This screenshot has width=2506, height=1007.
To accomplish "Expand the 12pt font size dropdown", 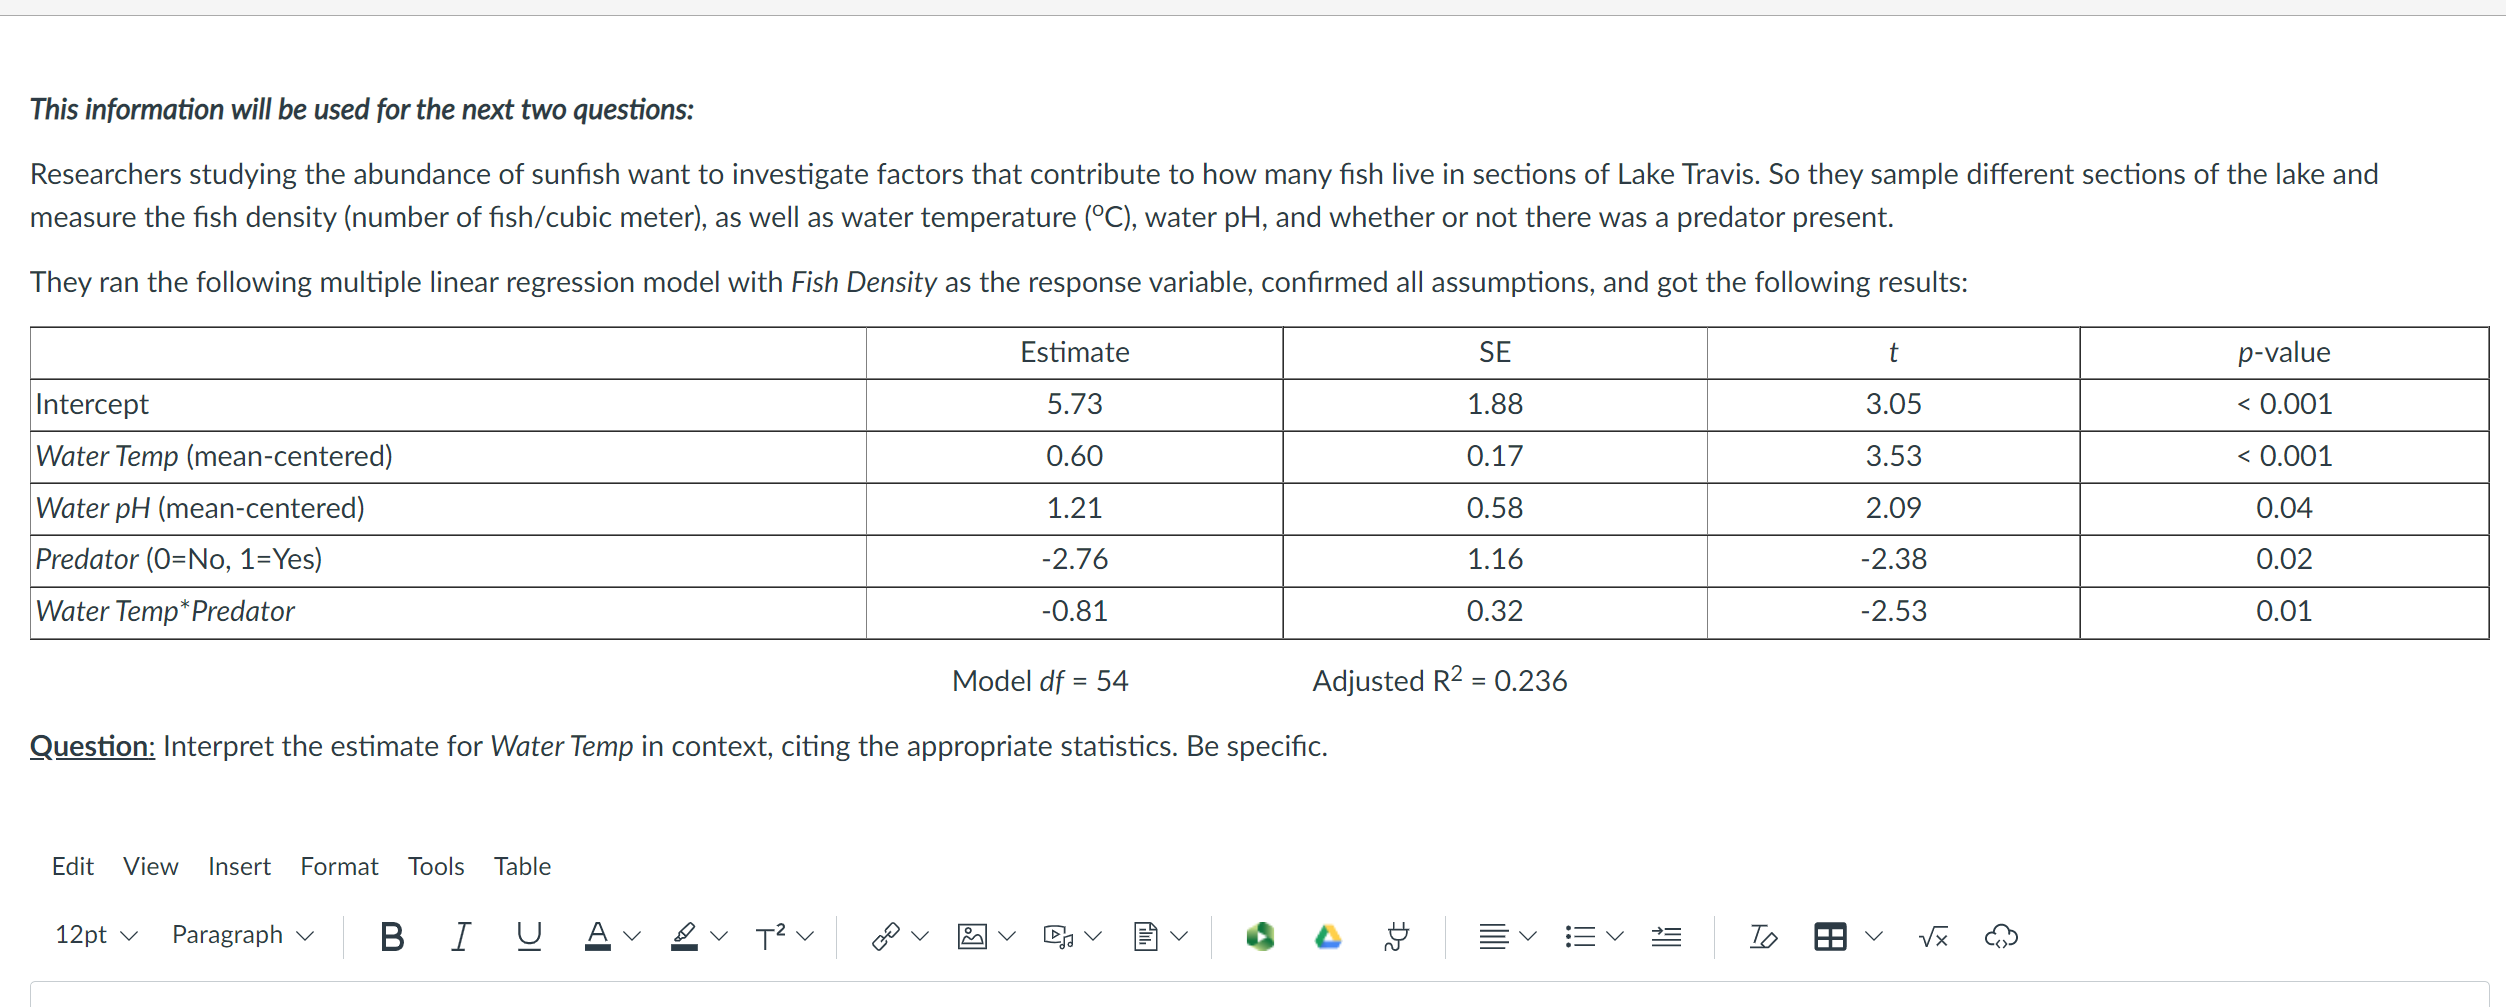I will coord(96,936).
